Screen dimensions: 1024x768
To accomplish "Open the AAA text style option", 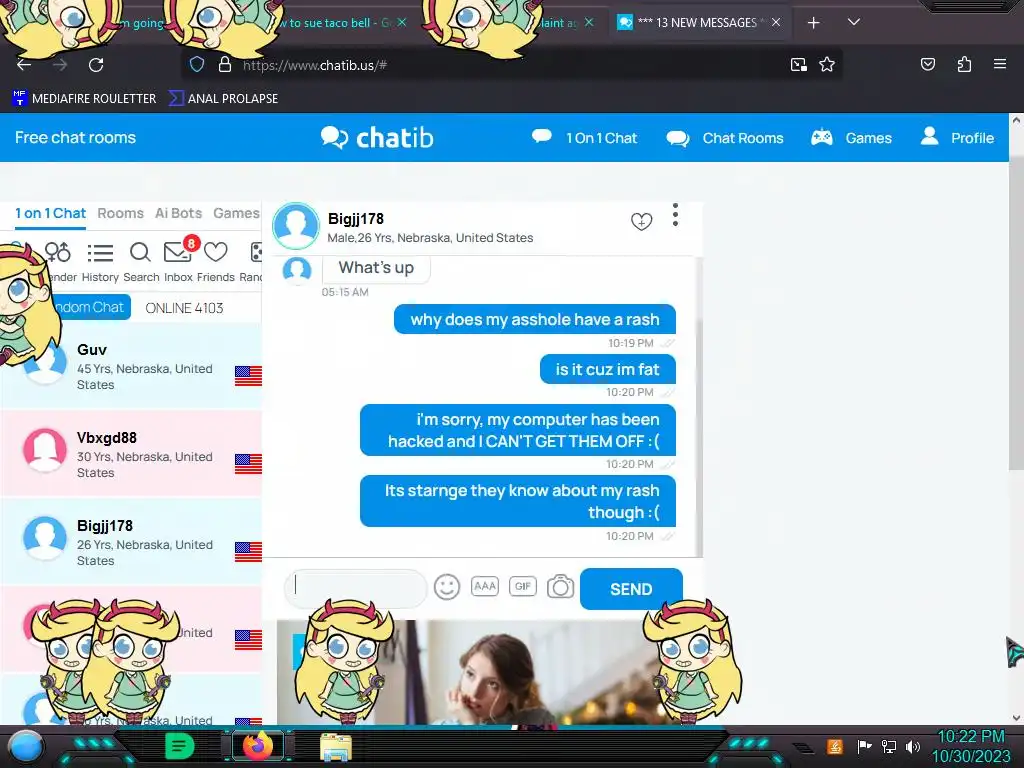I will coord(485,586).
